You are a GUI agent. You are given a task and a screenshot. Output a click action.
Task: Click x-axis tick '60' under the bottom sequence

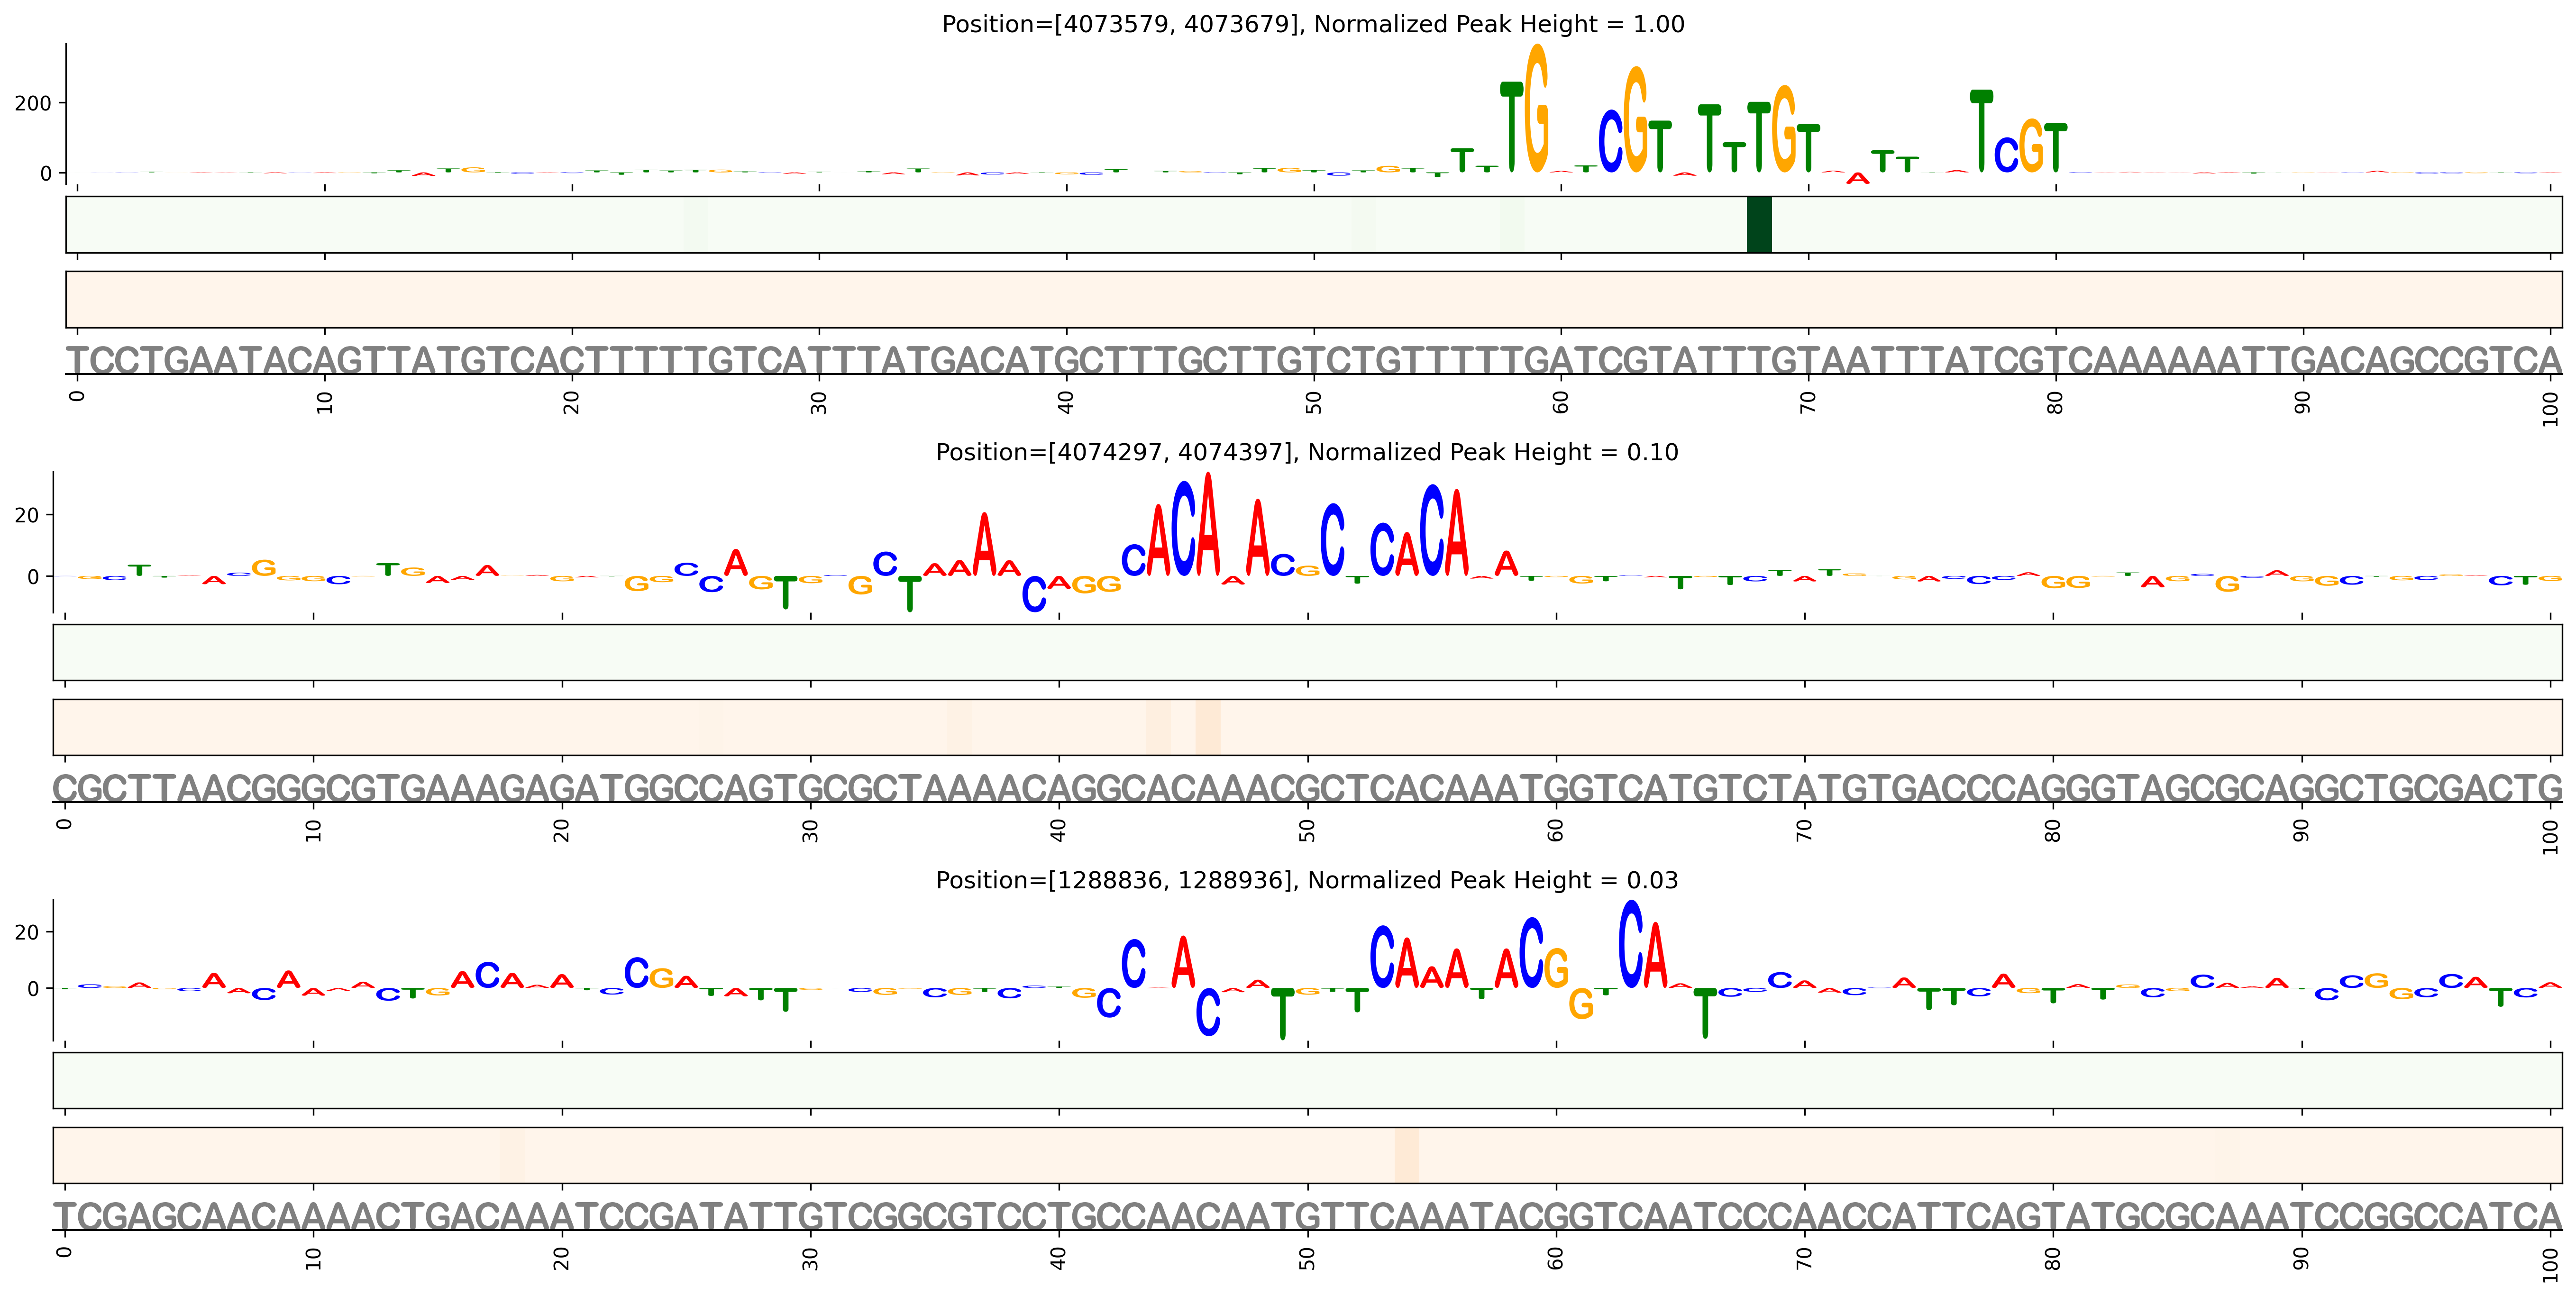click(x=1556, y=1258)
